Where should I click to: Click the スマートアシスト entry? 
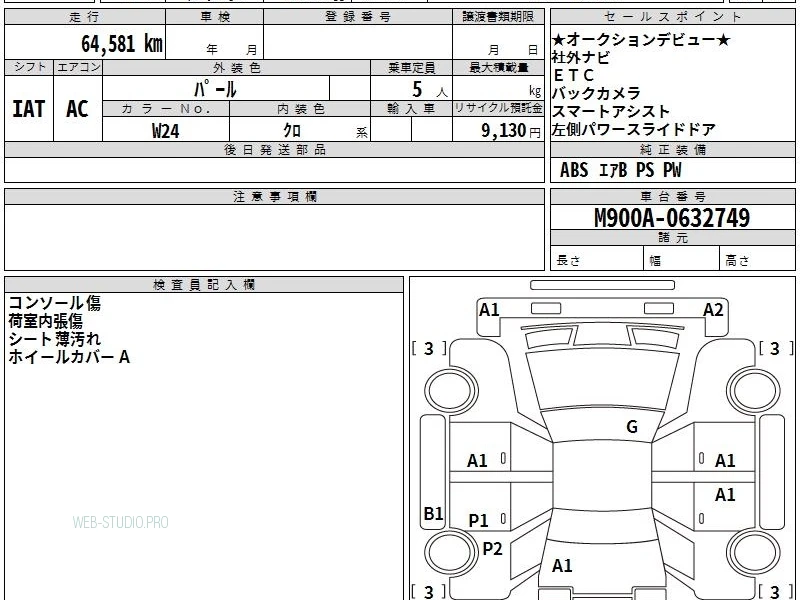click(611, 111)
